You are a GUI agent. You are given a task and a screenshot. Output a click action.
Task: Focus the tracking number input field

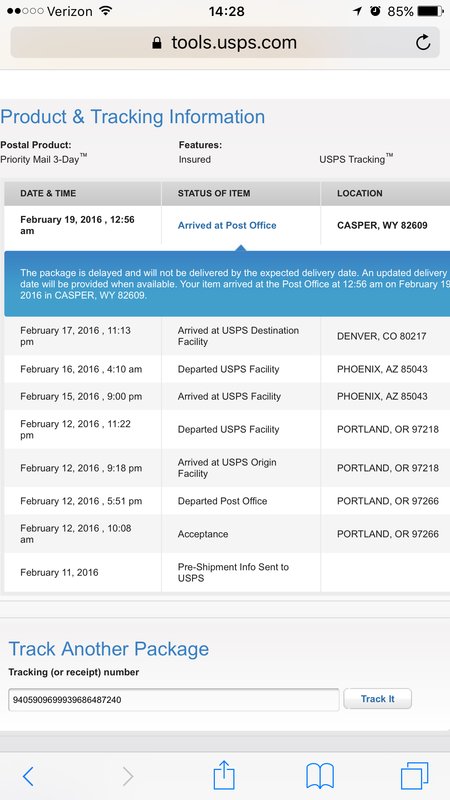pos(173,699)
